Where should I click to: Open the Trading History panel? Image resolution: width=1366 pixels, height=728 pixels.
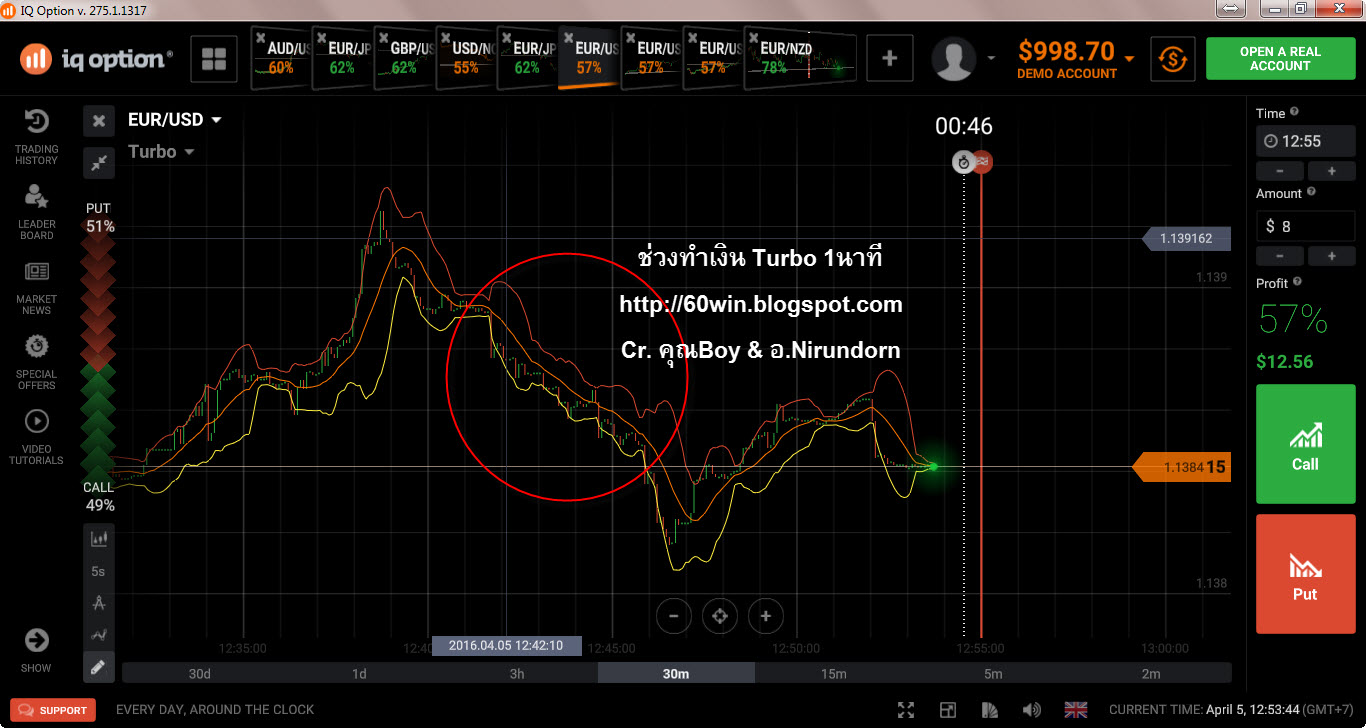(x=36, y=137)
